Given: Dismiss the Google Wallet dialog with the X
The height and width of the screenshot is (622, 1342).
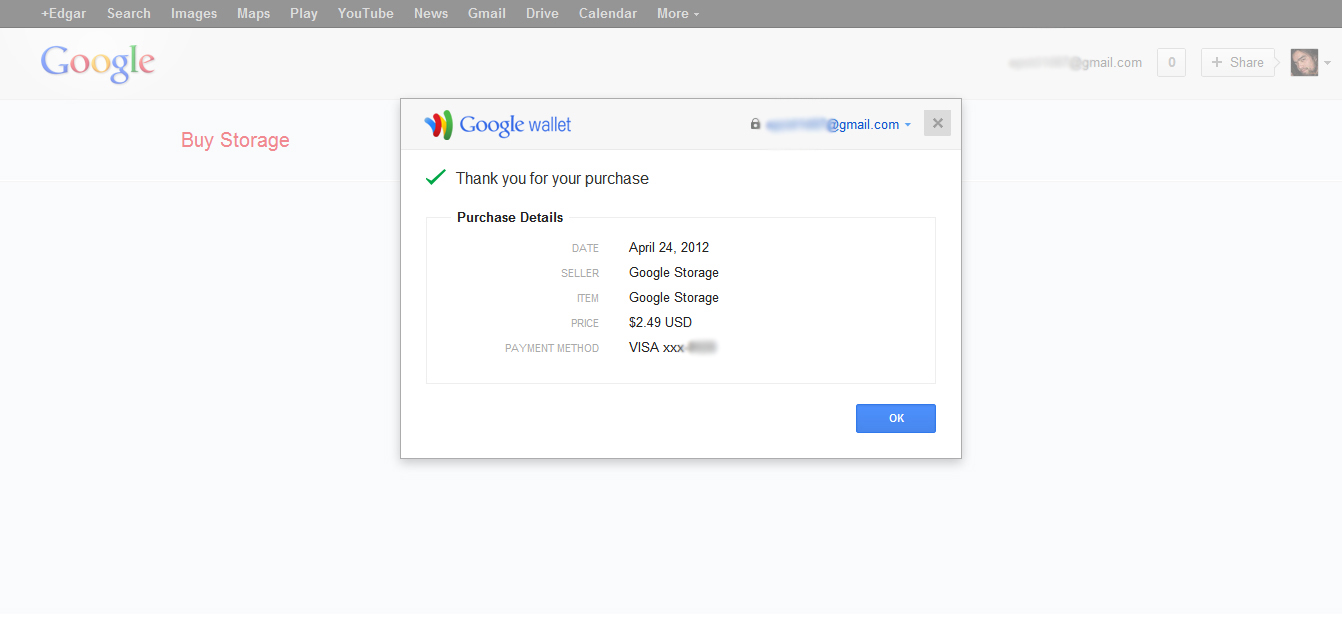Looking at the screenshot, I should coord(937,122).
